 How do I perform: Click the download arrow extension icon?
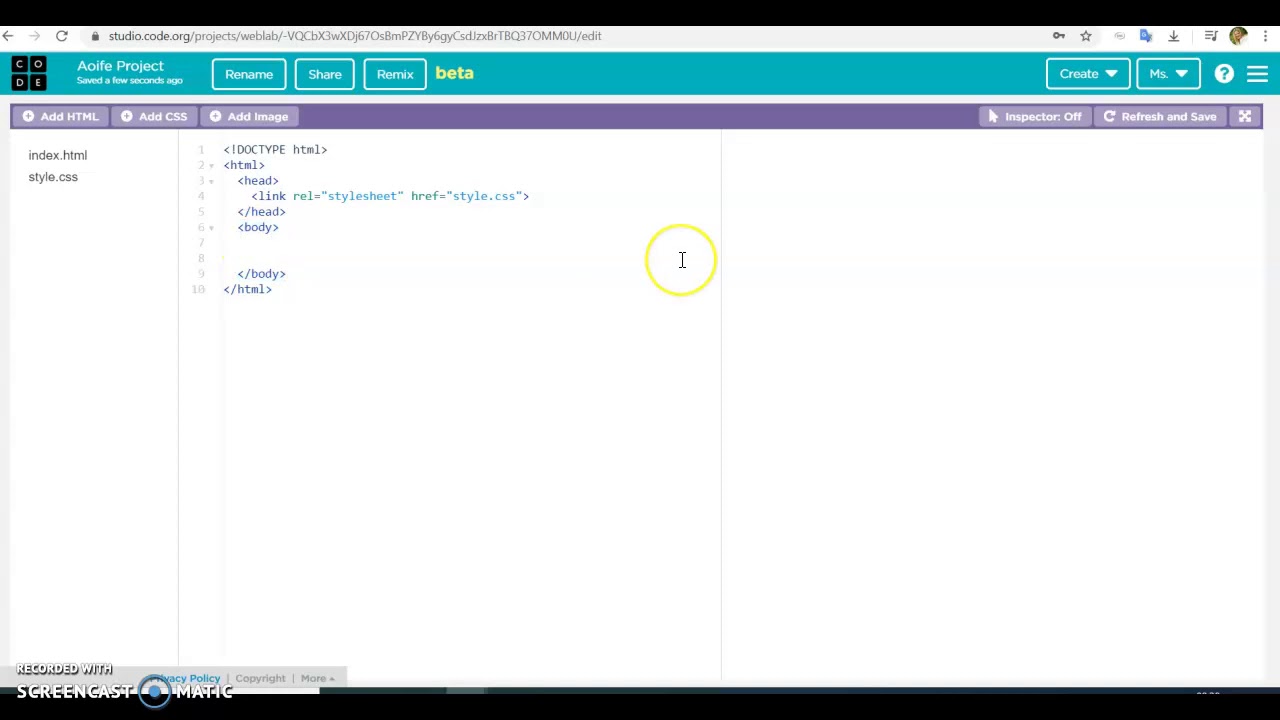coord(1174,36)
